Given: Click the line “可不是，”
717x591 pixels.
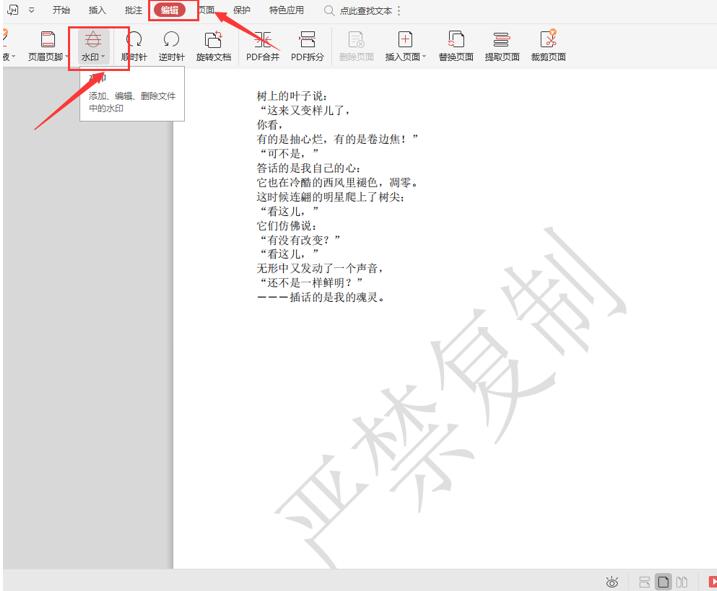Looking at the screenshot, I should [x=288, y=153].
